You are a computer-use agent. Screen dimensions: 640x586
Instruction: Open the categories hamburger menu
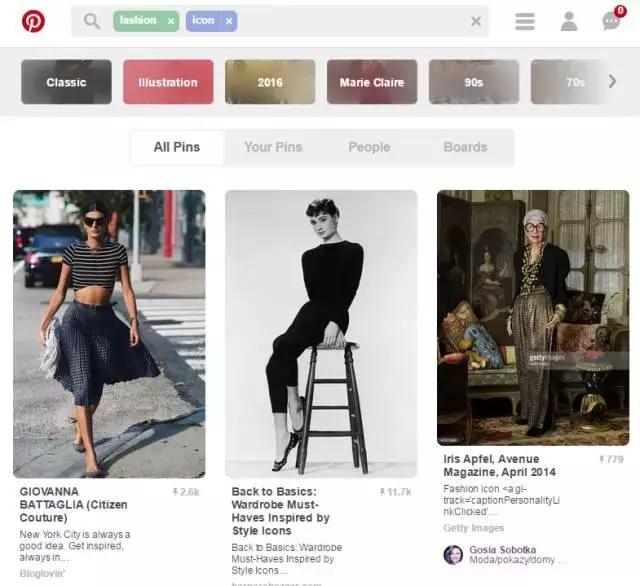coord(525,21)
